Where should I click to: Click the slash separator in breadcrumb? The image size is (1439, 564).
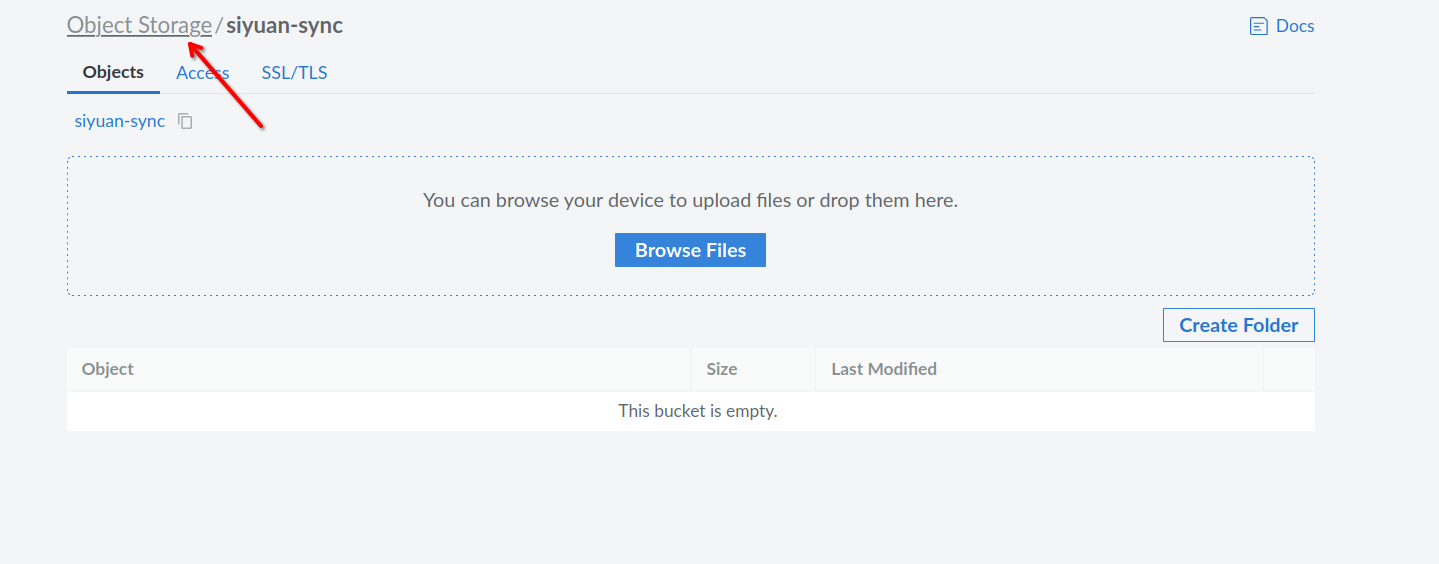coord(219,26)
